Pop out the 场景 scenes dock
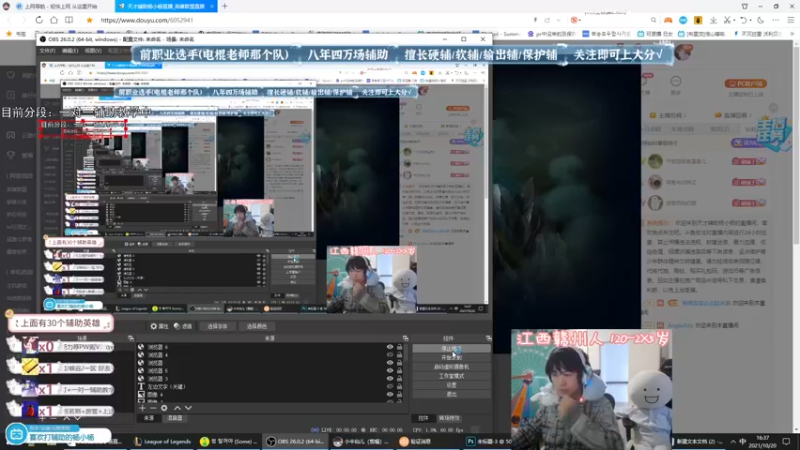 point(131,338)
